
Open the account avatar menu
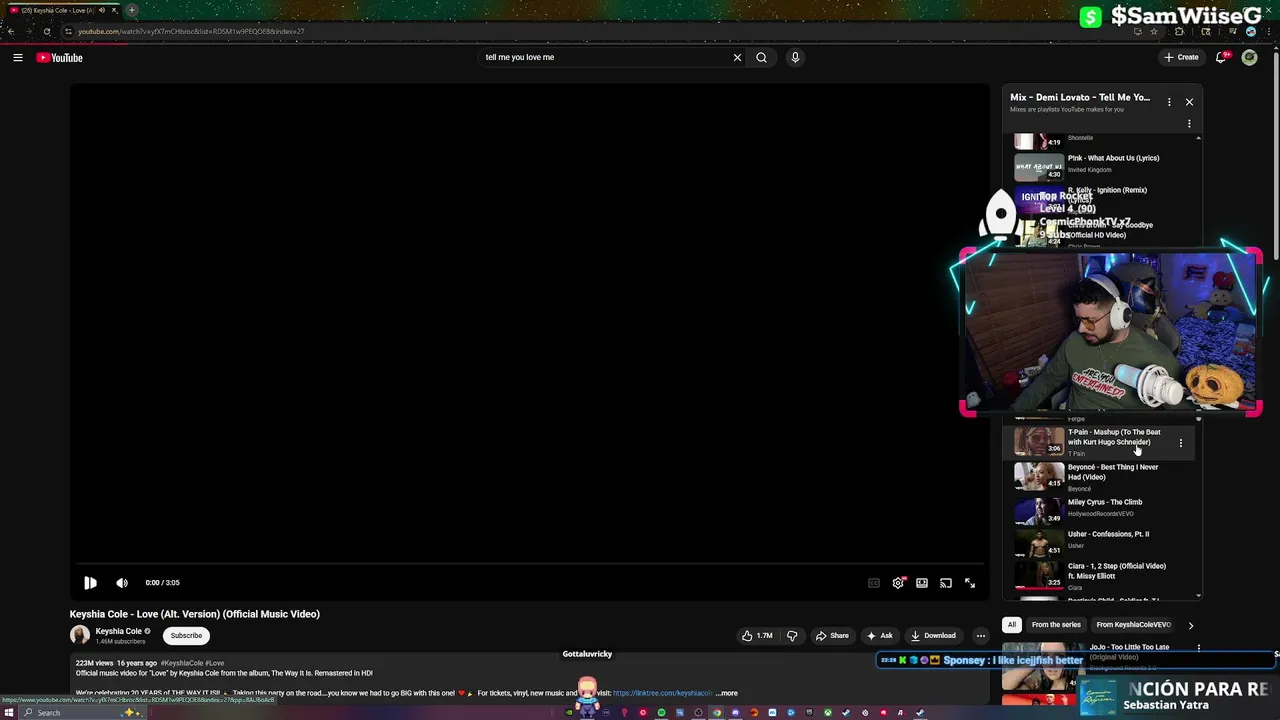[x=1249, y=57]
